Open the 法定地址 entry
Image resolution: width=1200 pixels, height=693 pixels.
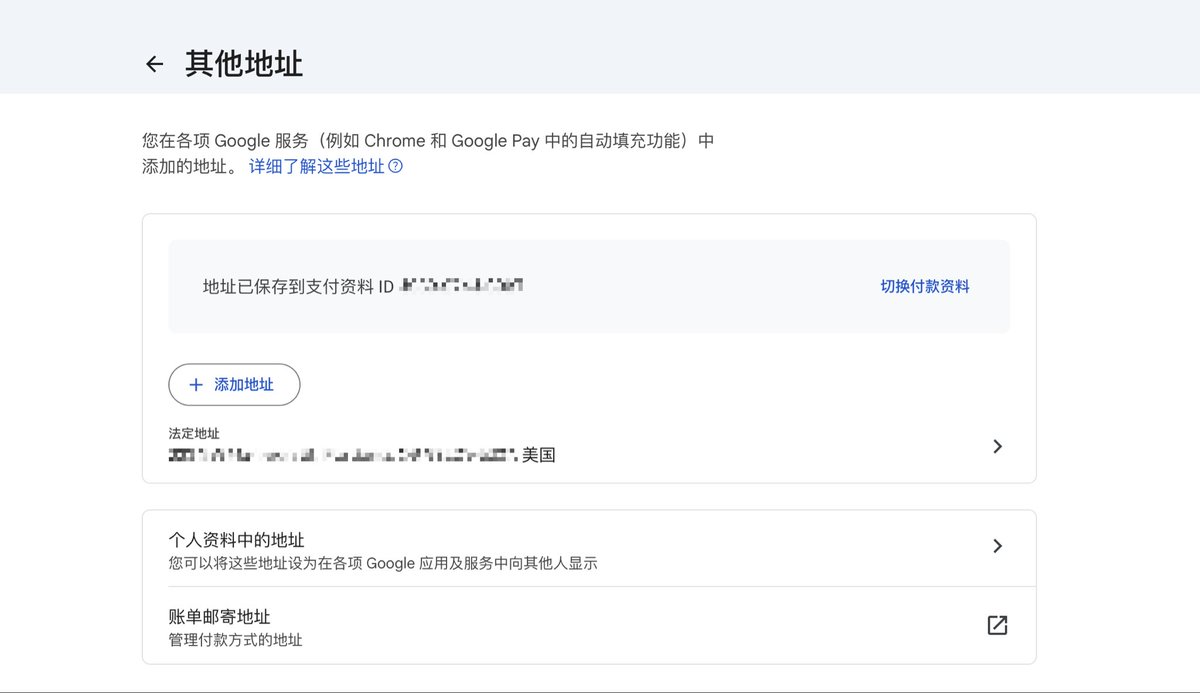pos(589,446)
